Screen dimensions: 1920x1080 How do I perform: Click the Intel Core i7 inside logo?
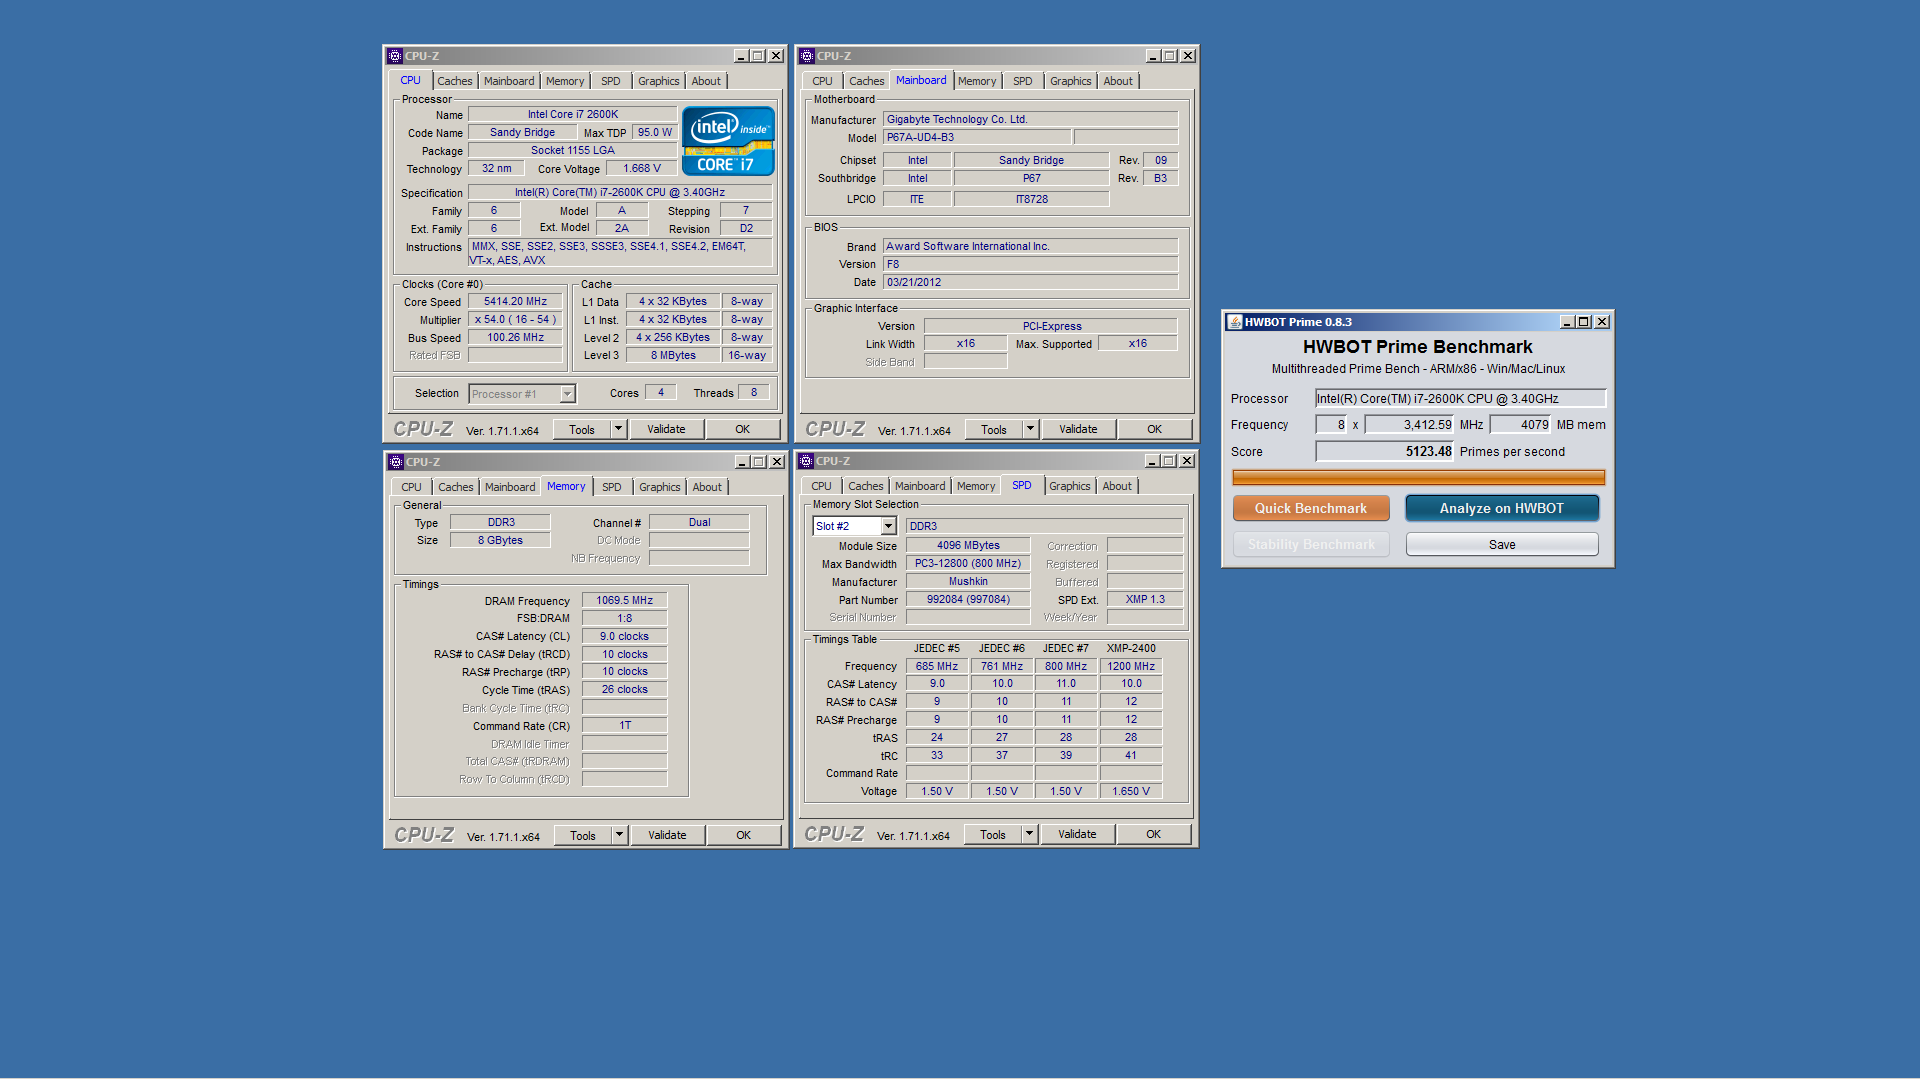pyautogui.click(x=728, y=141)
